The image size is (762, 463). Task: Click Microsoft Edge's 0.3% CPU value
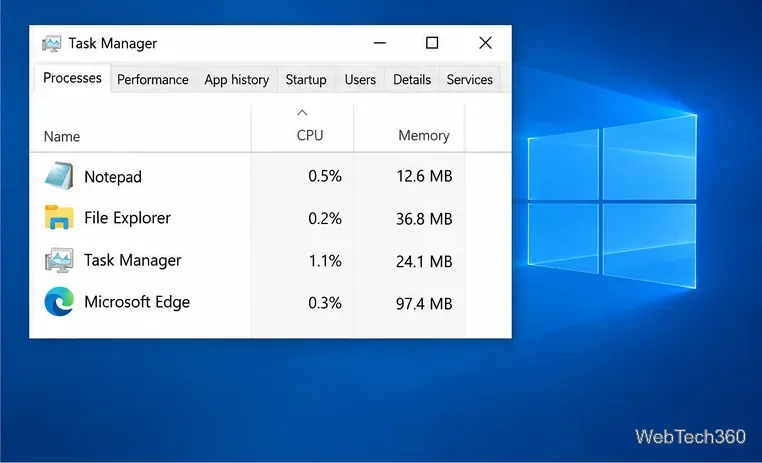[x=325, y=303]
